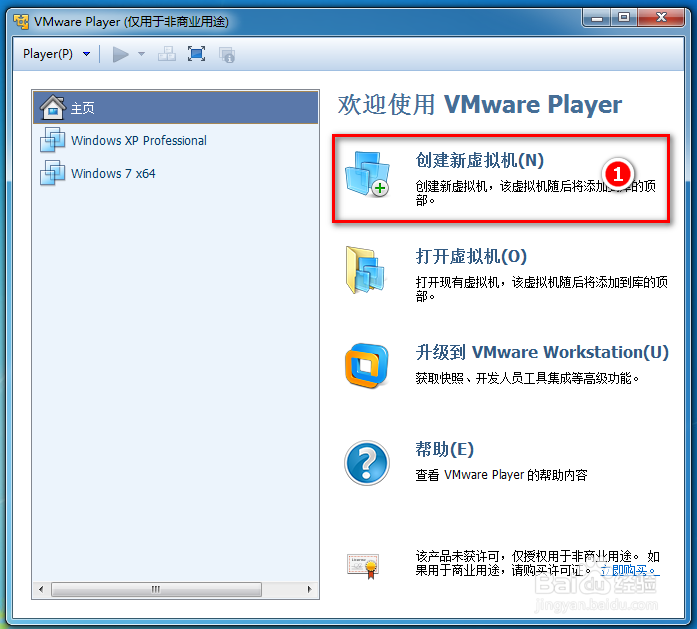Click the Unity mode toolbar icon
The image size is (697, 629).
click(x=227, y=55)
